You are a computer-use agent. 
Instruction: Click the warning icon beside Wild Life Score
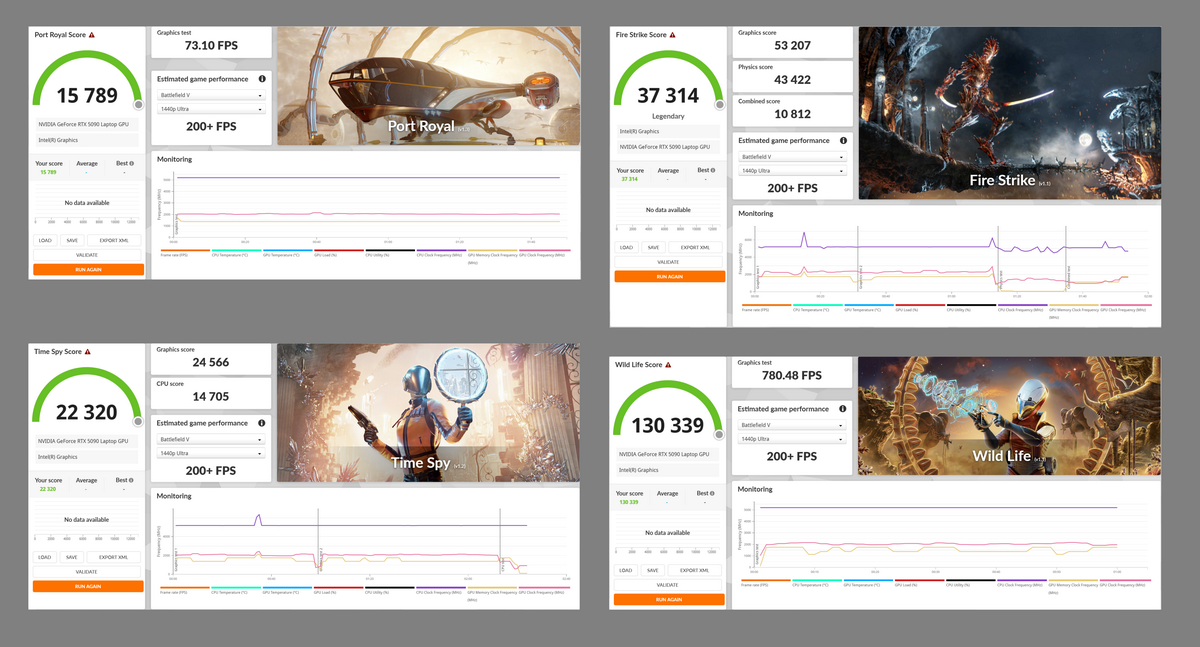pyautogui.click(x=667, y=365)
